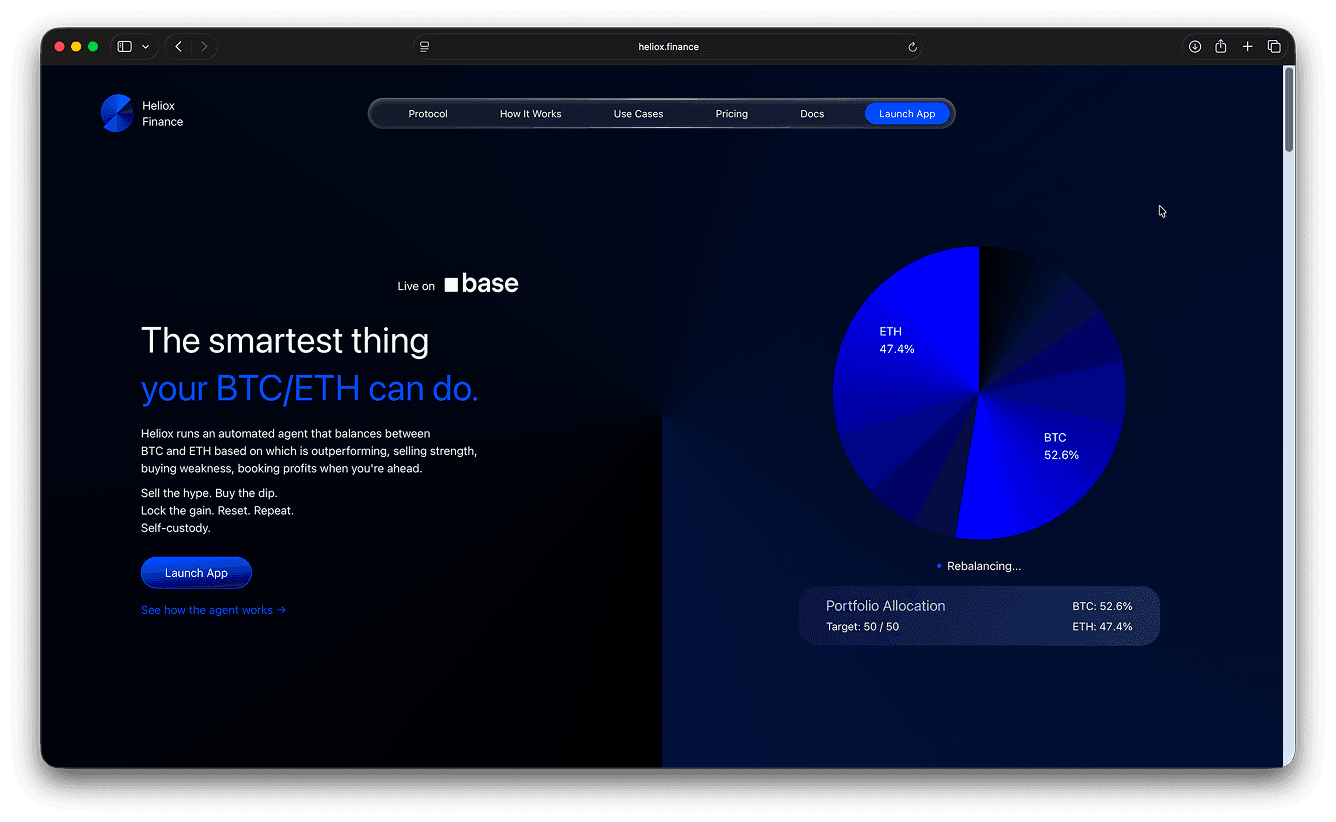
Task: Reload the page with the refresh icon
Action: [912, 47]
